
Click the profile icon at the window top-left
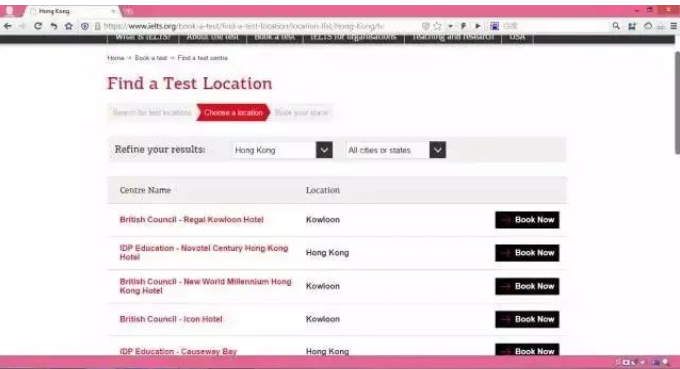click(x=10, y=11)
